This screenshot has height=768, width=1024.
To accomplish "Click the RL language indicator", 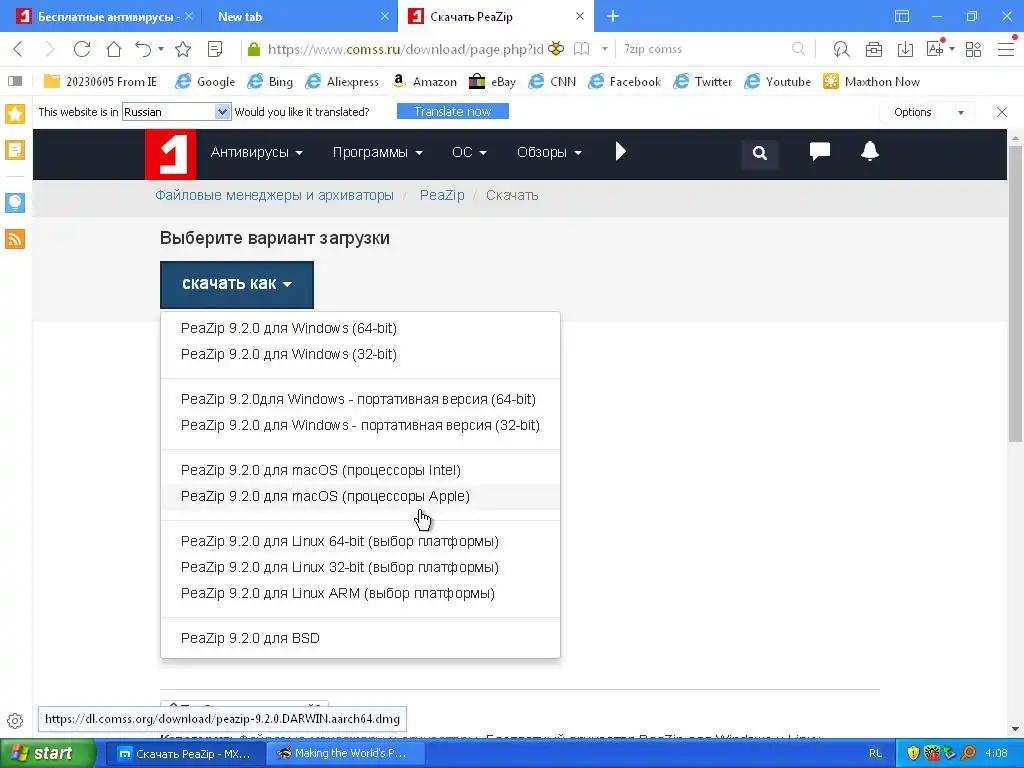I will [x=875, y=753].
